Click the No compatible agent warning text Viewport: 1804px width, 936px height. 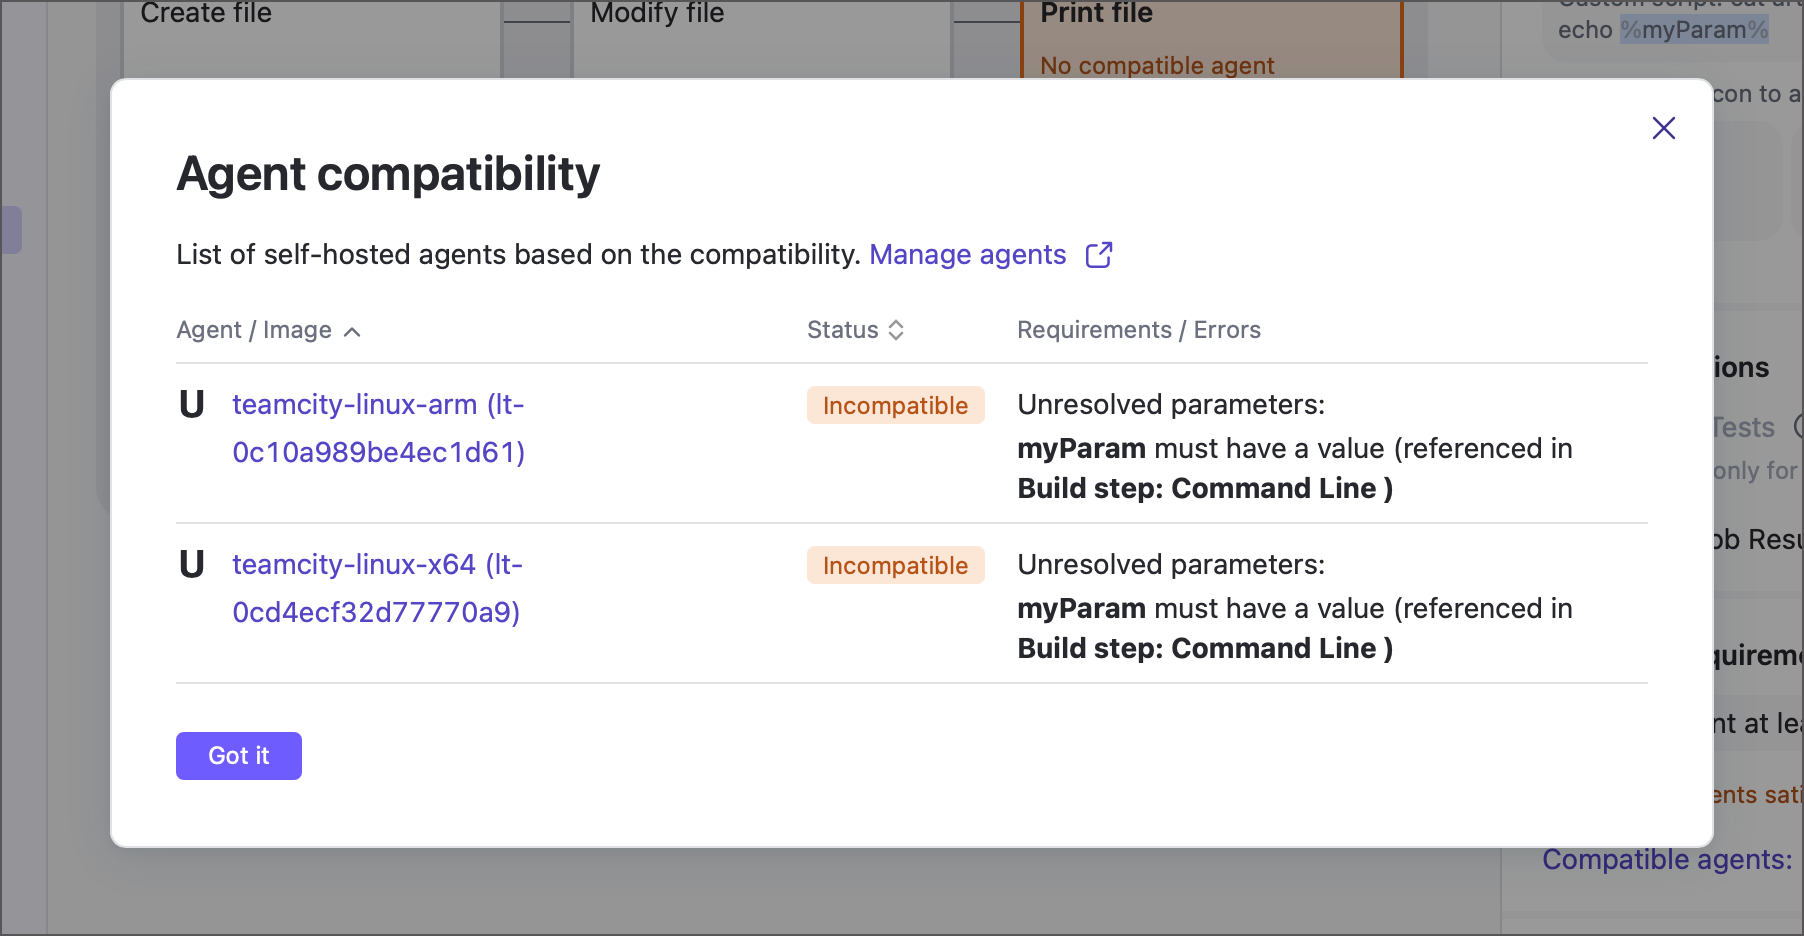click(x=1157, y=65)
